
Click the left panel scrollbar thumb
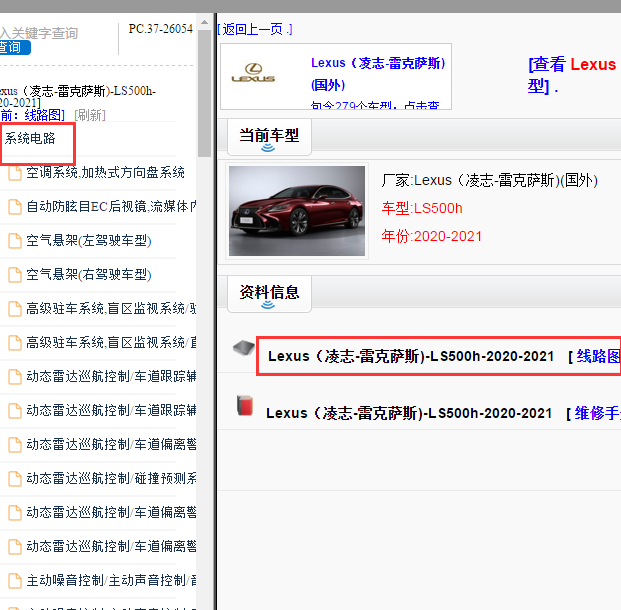[x=204, y=93]
